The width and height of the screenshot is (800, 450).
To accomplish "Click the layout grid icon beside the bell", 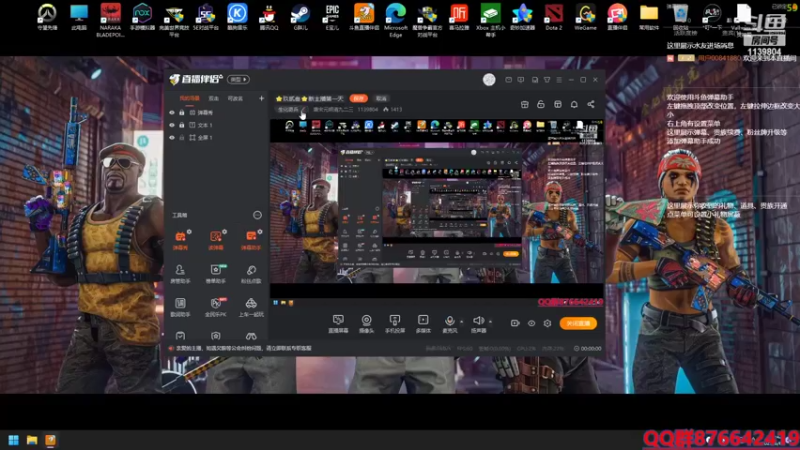I will click(x=558, y=104).
